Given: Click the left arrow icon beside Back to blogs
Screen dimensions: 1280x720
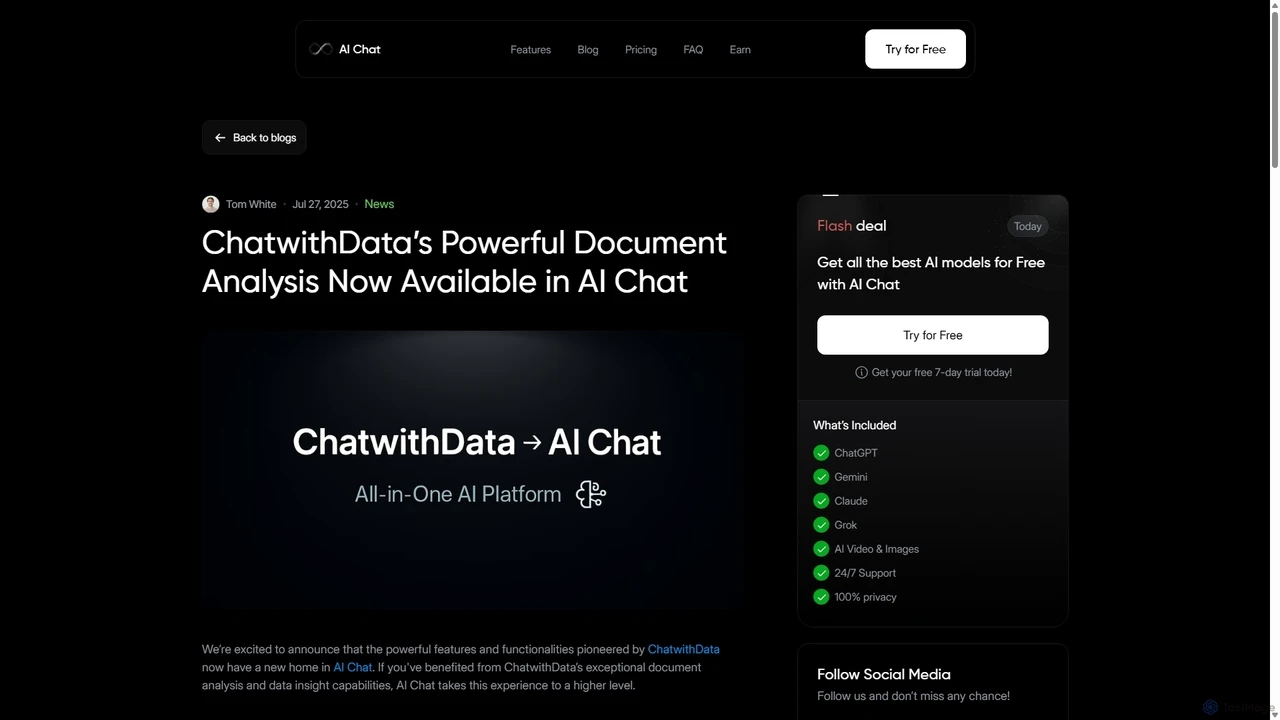Looking at the screenshot, I should (220, 138).
